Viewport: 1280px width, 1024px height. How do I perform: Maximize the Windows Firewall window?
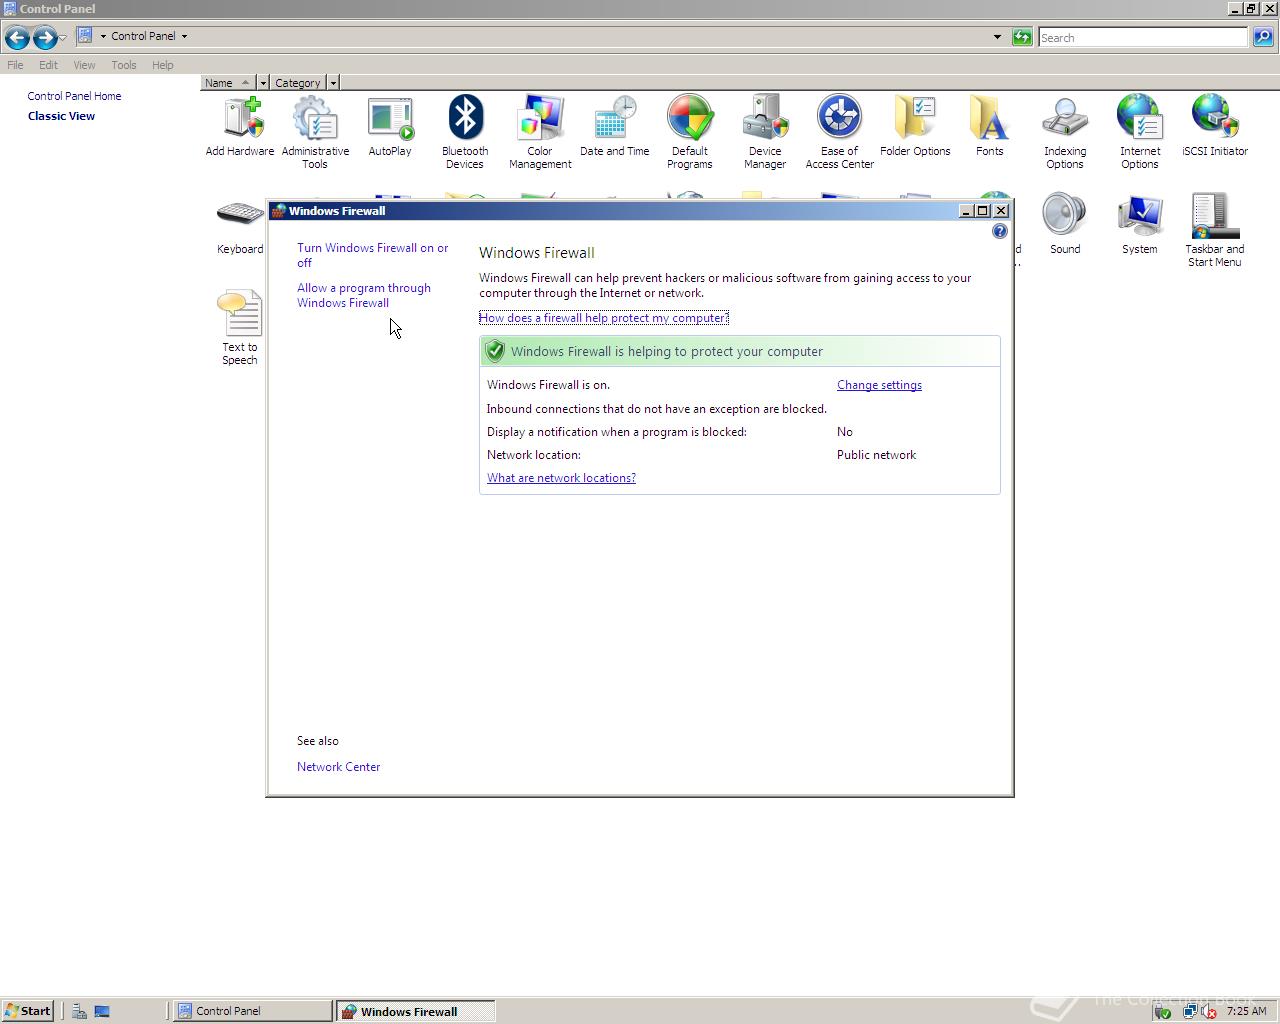[x=982, y=211]
